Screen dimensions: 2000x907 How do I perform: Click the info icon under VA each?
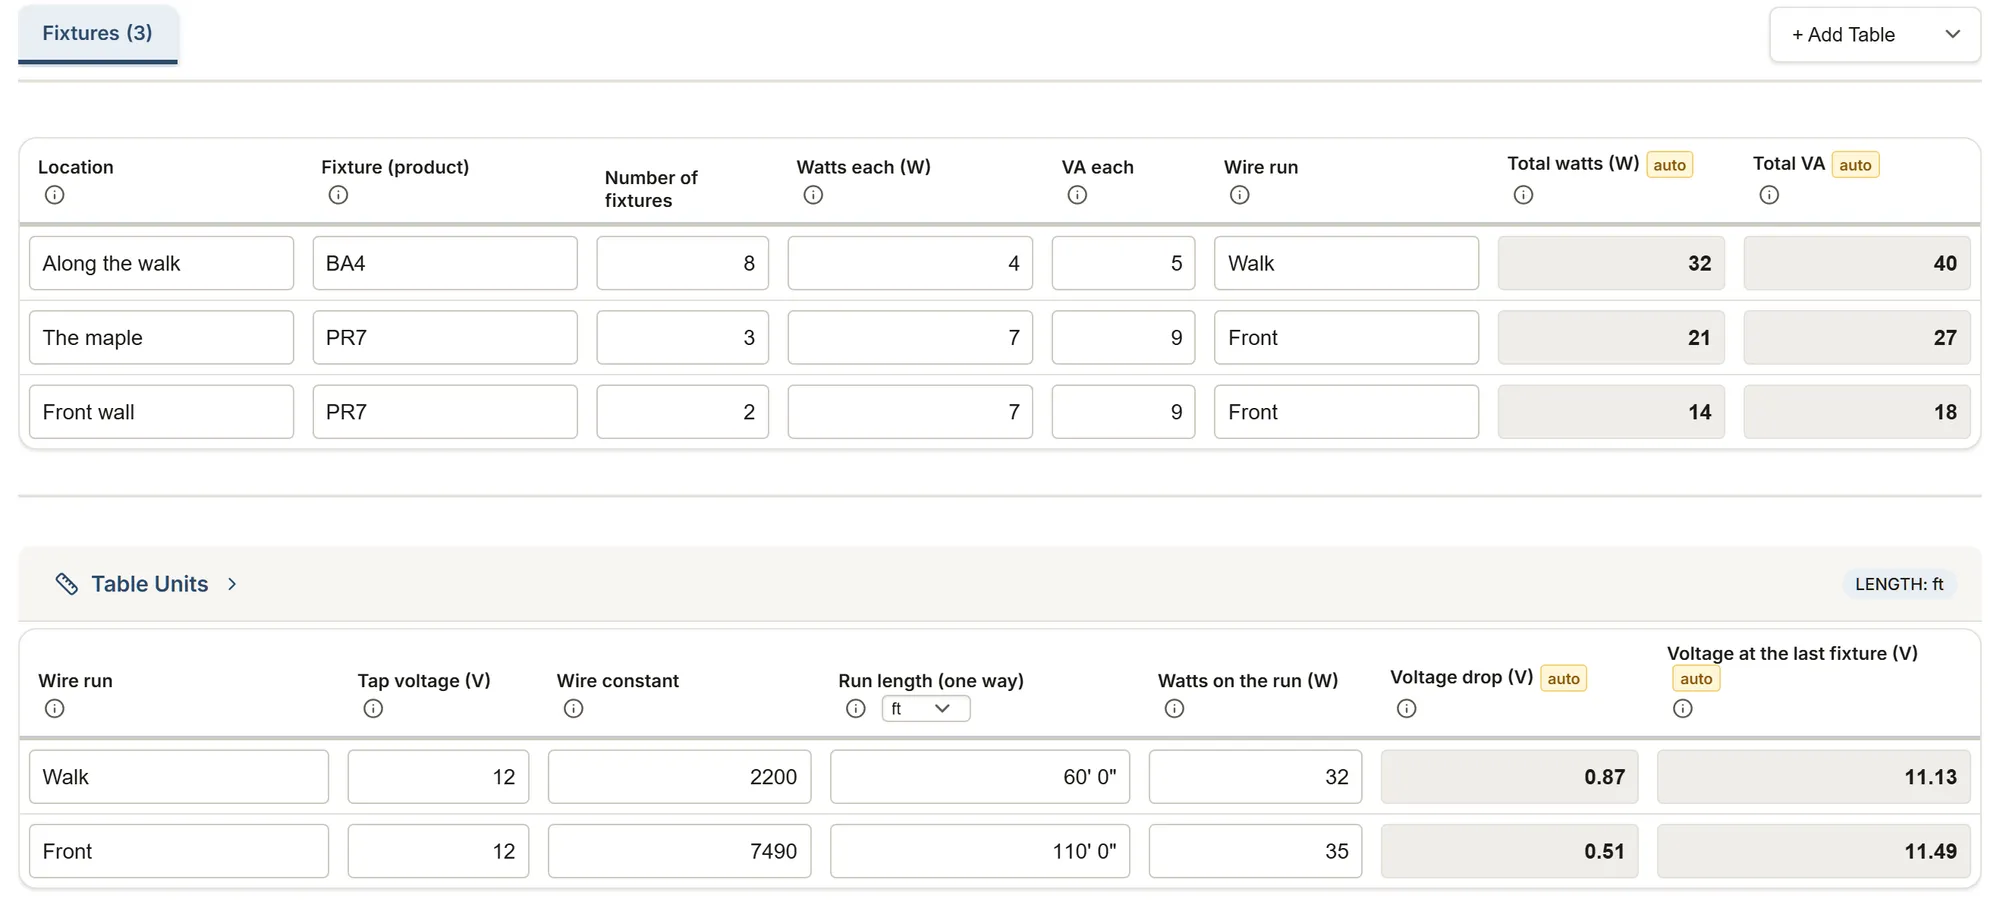(1077, 195)
